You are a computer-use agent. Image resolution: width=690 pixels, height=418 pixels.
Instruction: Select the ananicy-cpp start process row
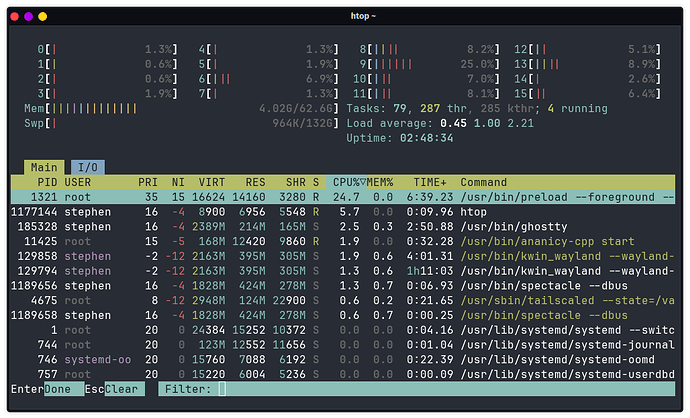tap(343, 241)
